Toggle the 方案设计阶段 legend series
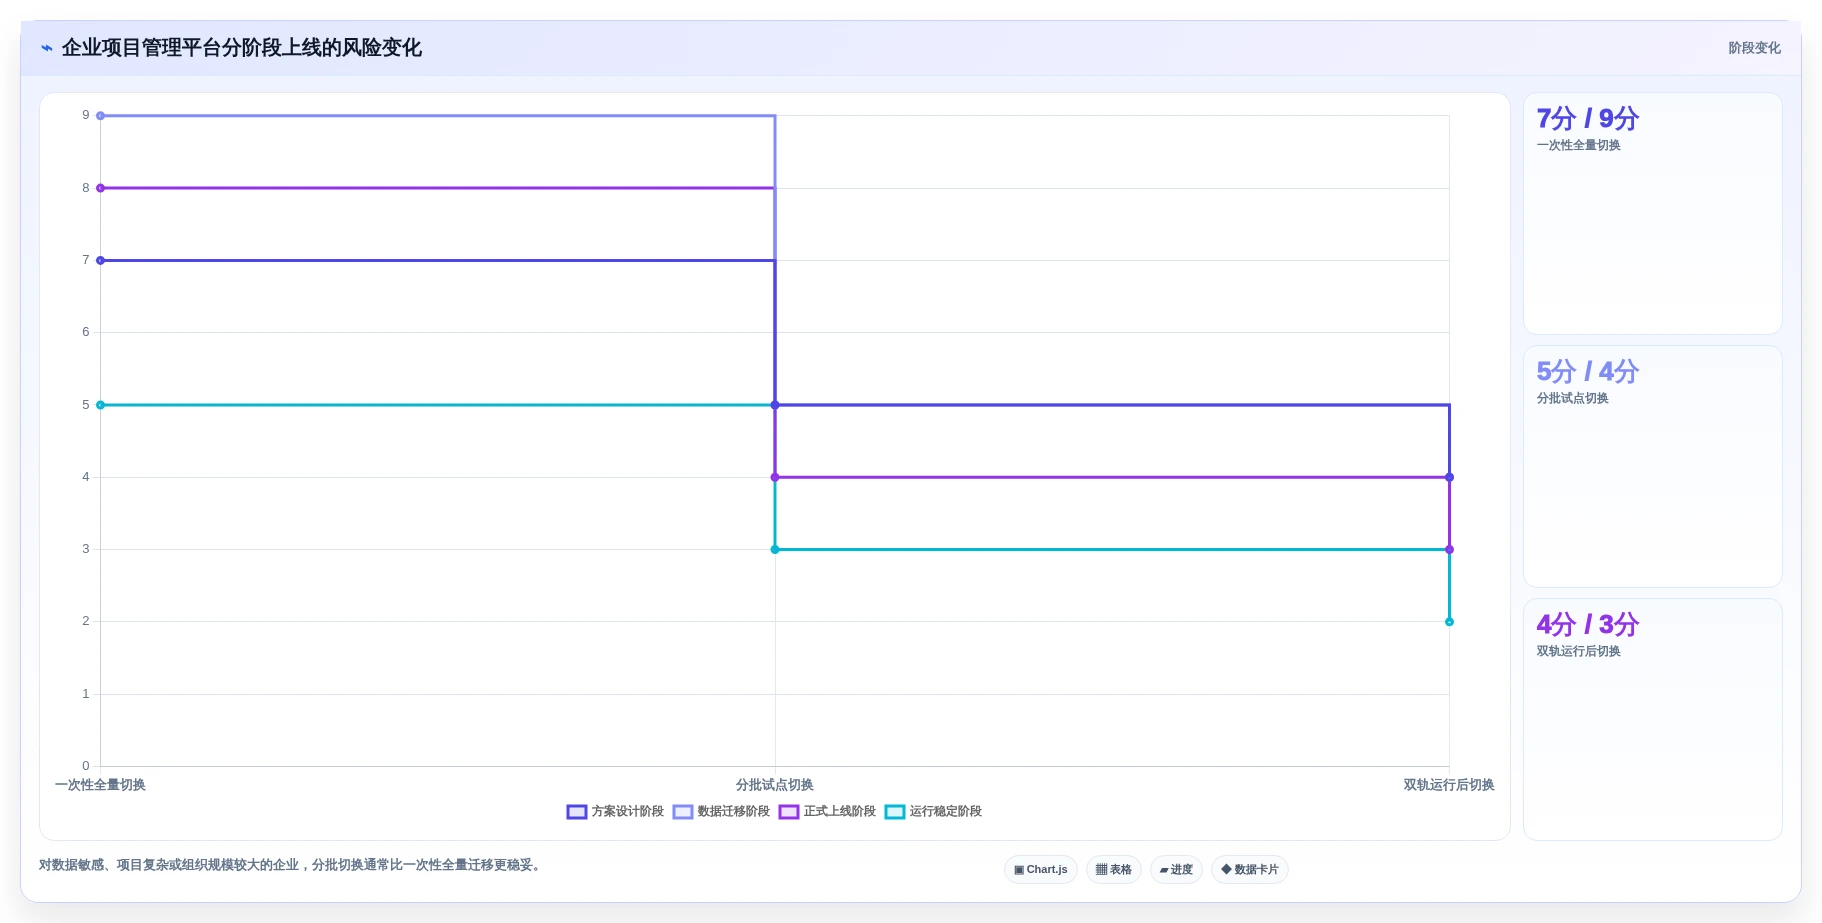1822x923 pixels. [x=615, y=811]
